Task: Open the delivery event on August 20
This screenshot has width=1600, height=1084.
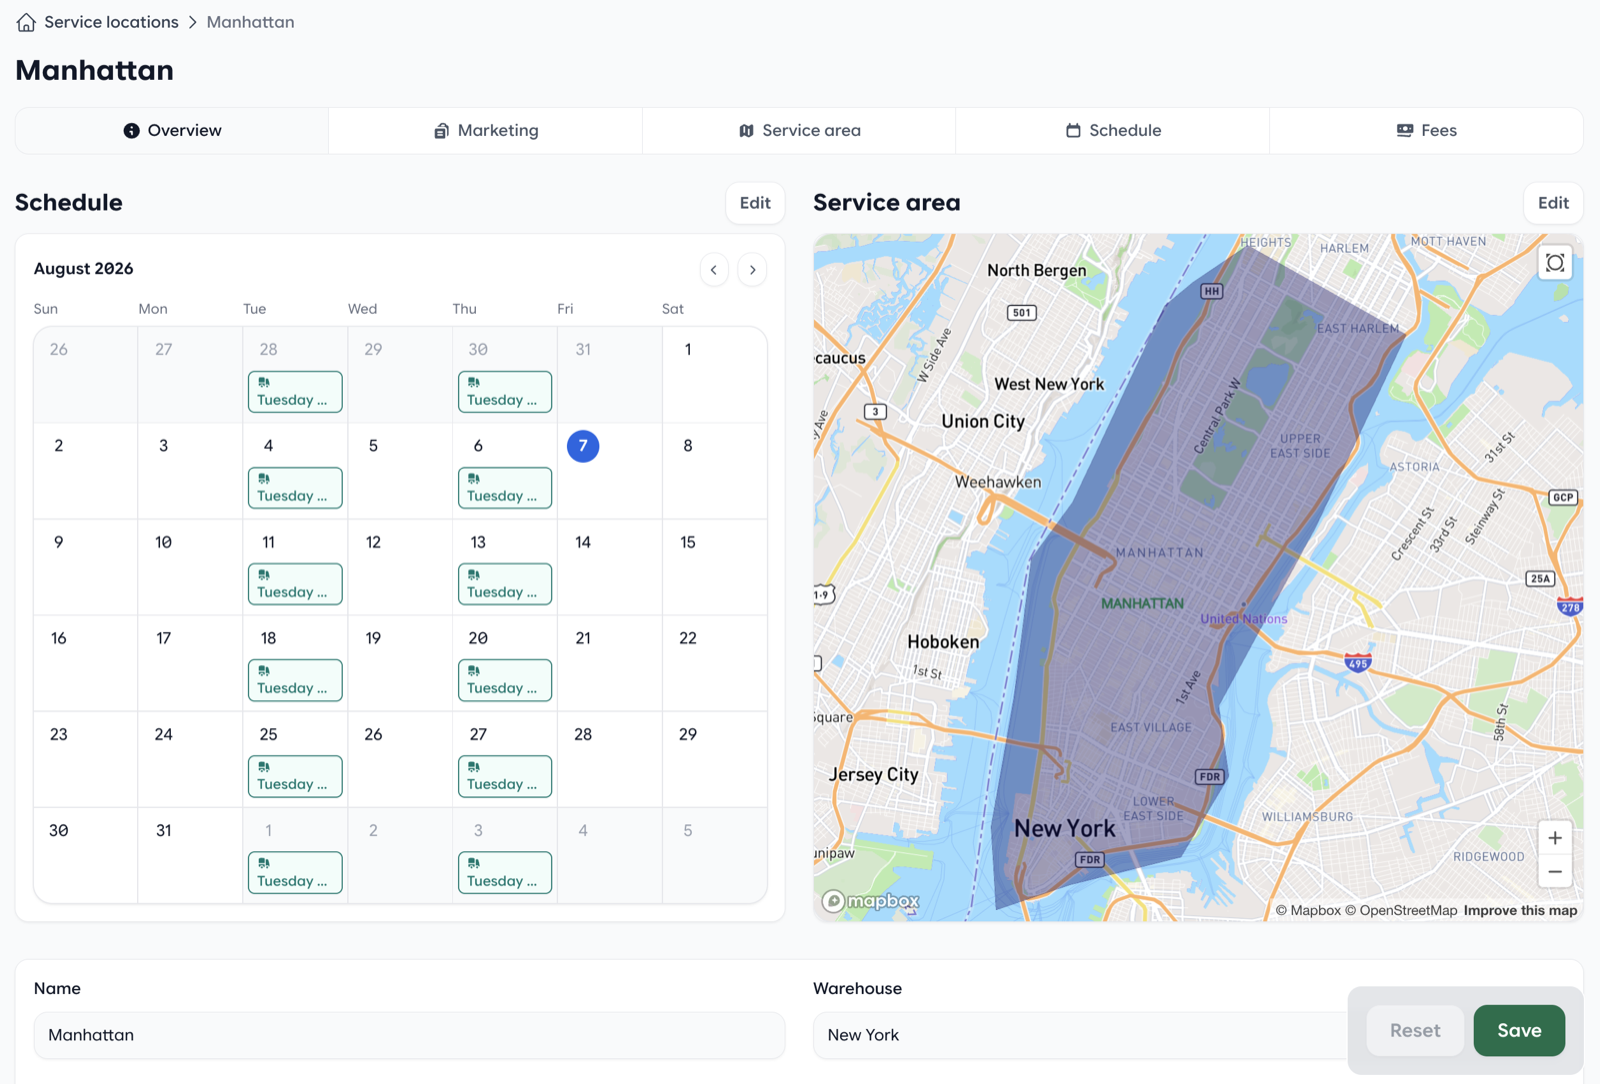Action: (505, 680)
